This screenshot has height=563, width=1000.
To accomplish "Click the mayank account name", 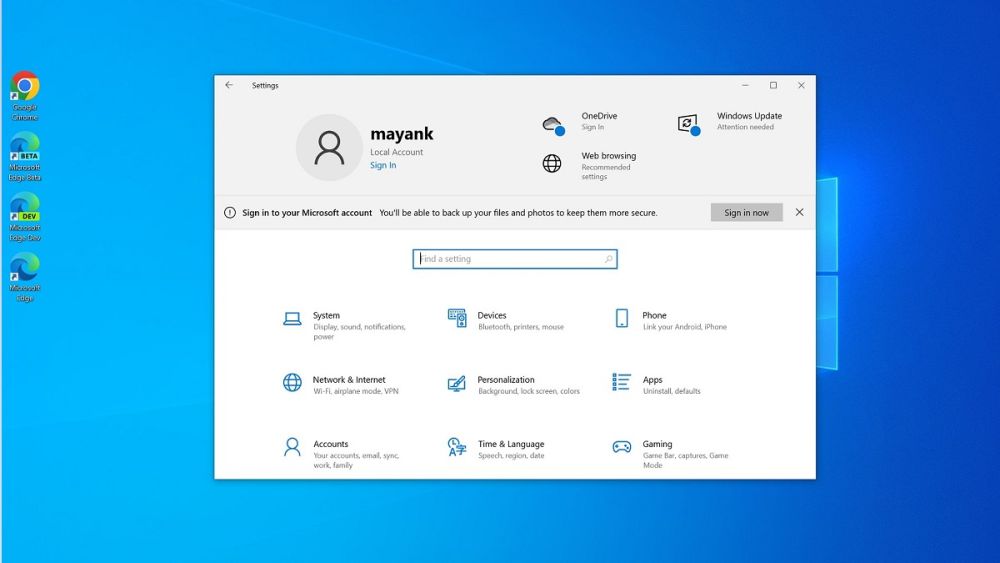I will (x=402, y=134).
